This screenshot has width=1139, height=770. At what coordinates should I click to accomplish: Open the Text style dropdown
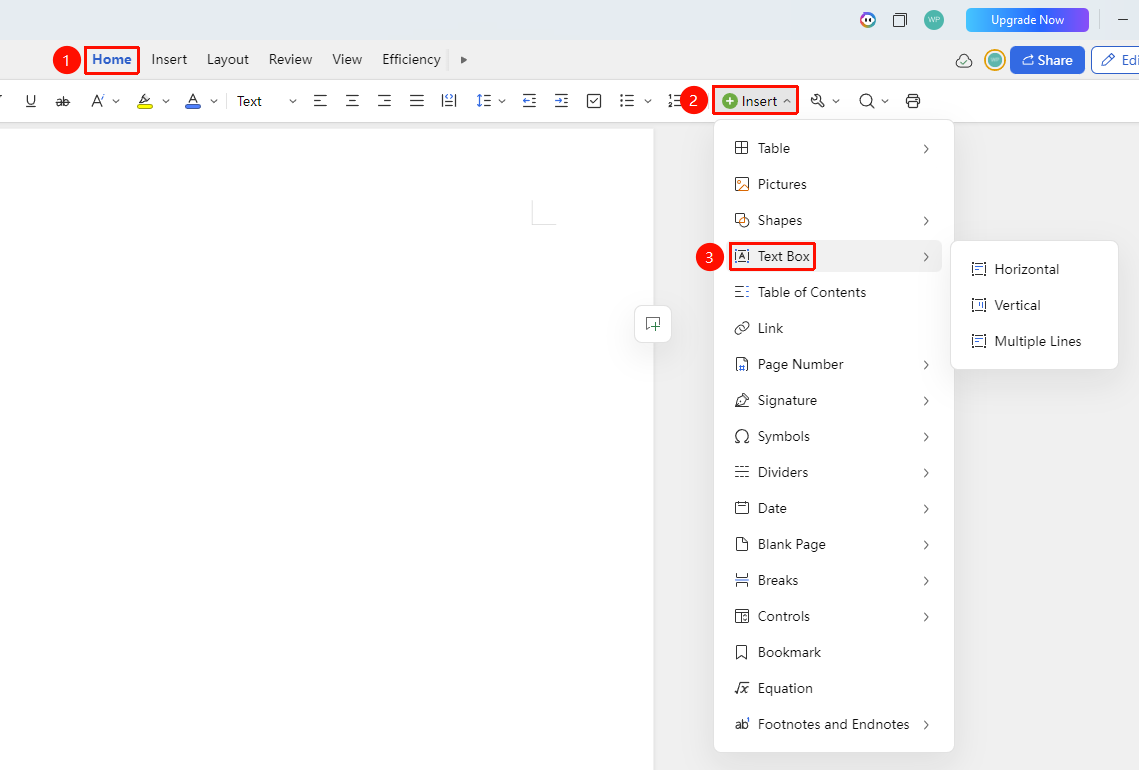click(x=267, y=101)
